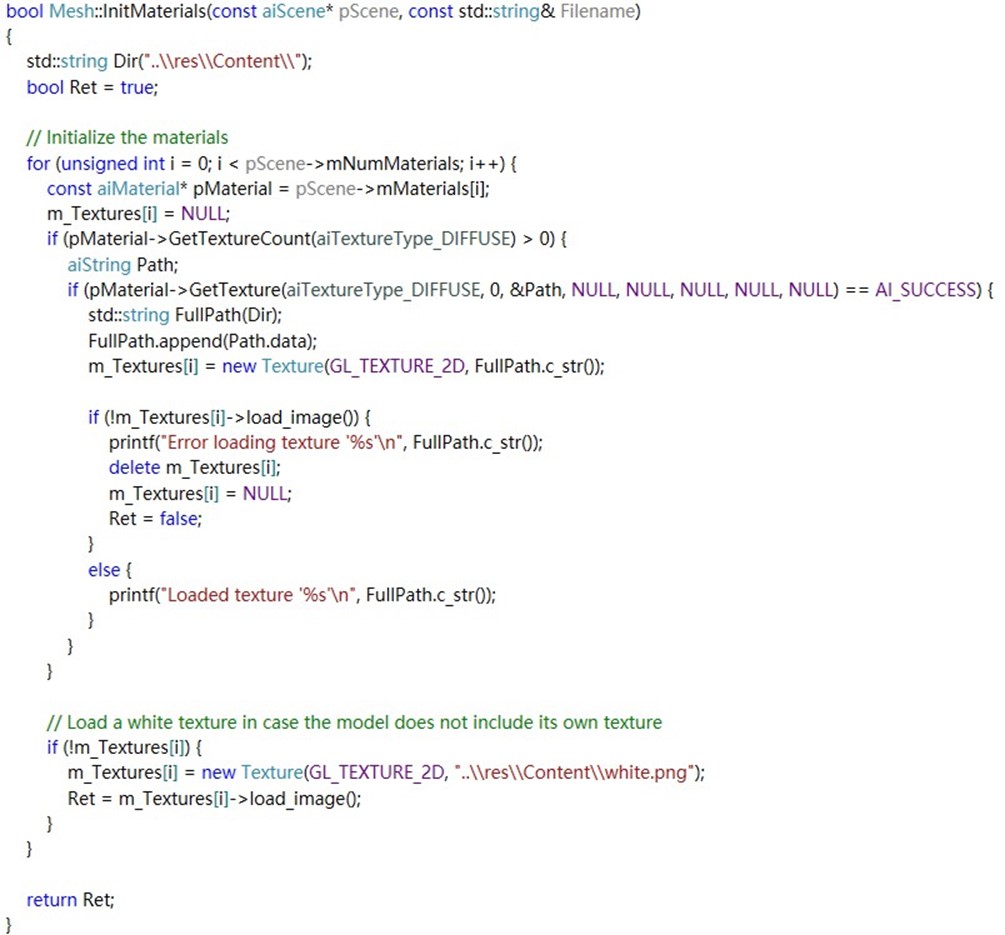Click on GetTextureCount call
The width and height of the screenshot is (1005, 935).
(x=240, y=239)
